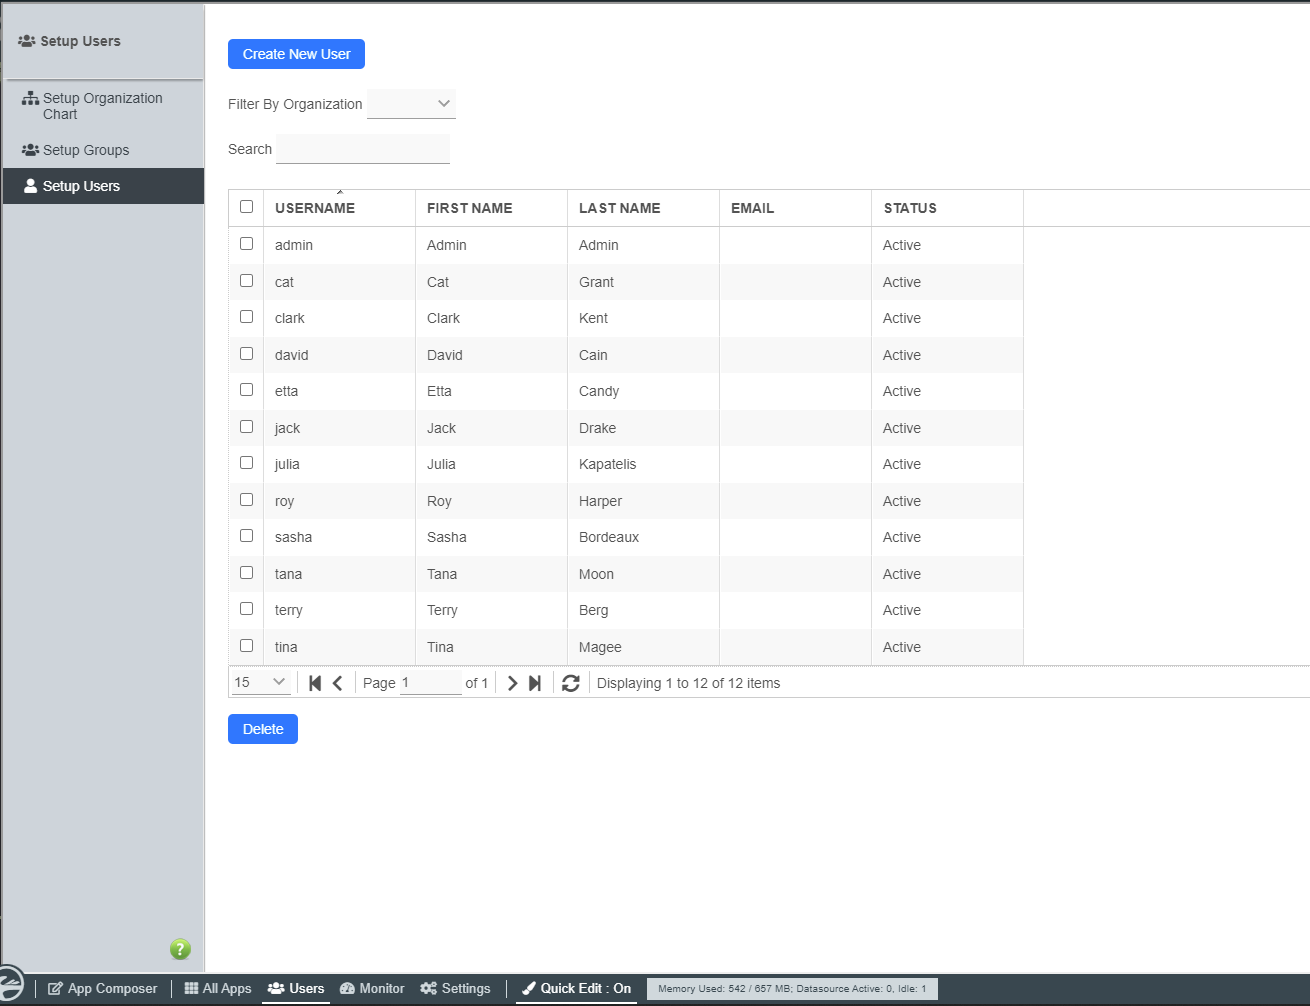Check the box for user sasha
Viewport: 1310px width, 1006px height.
coord(247,536)
